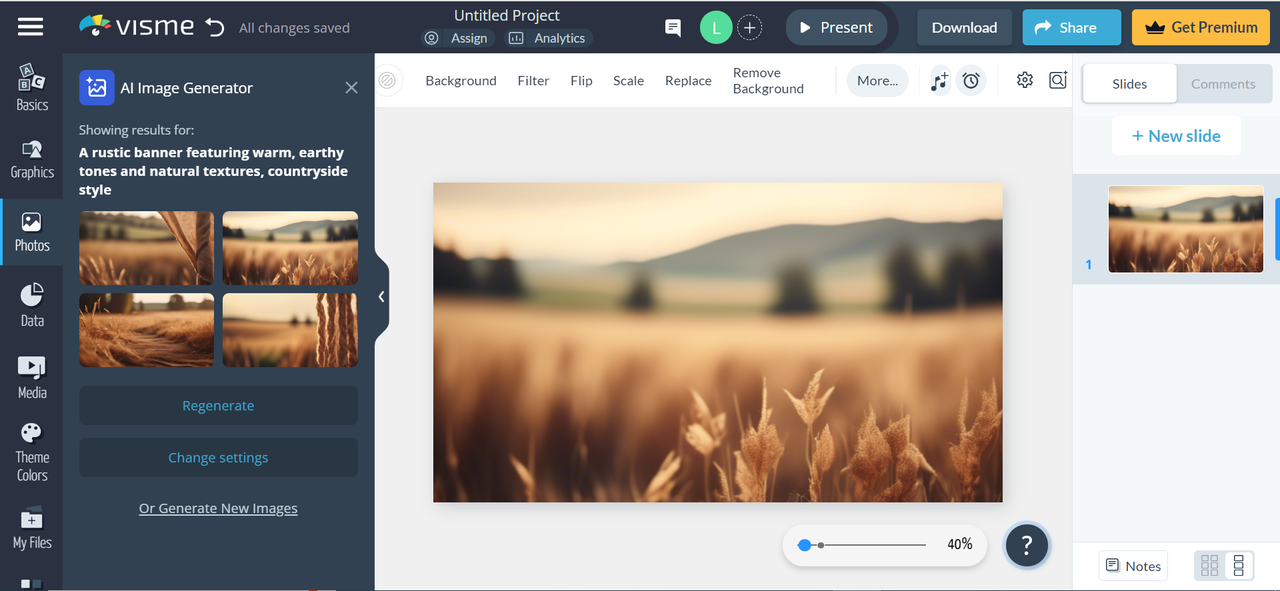Click the Visme logo
1280x591 pixels.
click(x=136, y=26)
